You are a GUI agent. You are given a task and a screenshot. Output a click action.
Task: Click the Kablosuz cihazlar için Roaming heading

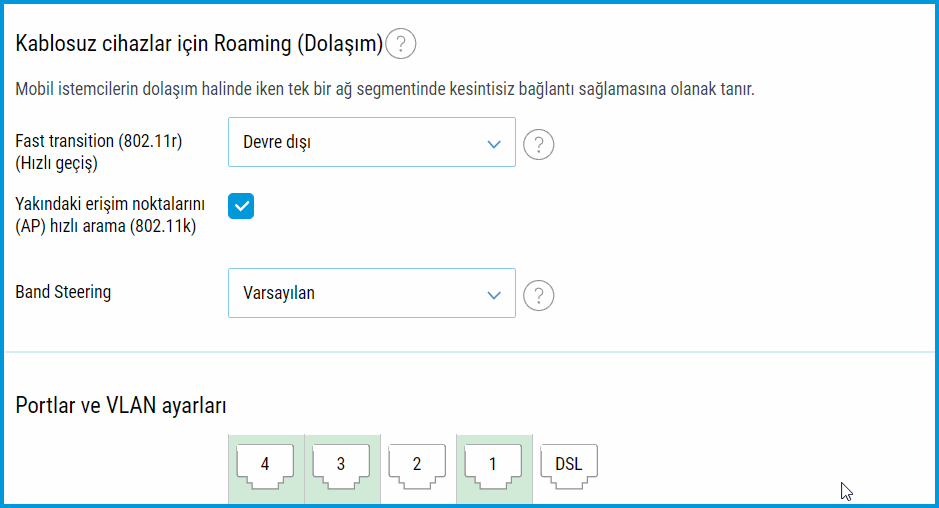[x=199, y=44]
